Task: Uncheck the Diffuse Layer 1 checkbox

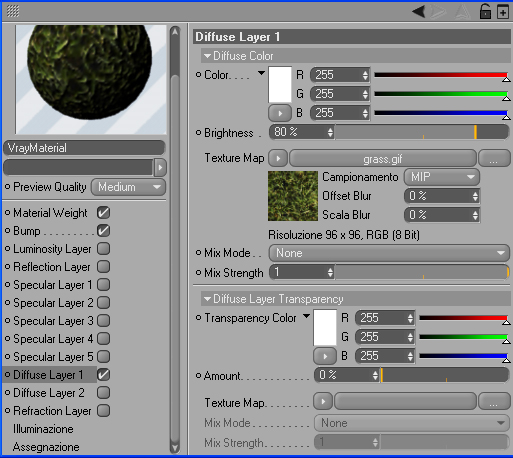Action: pyautogui.click(x=104, y=375)
